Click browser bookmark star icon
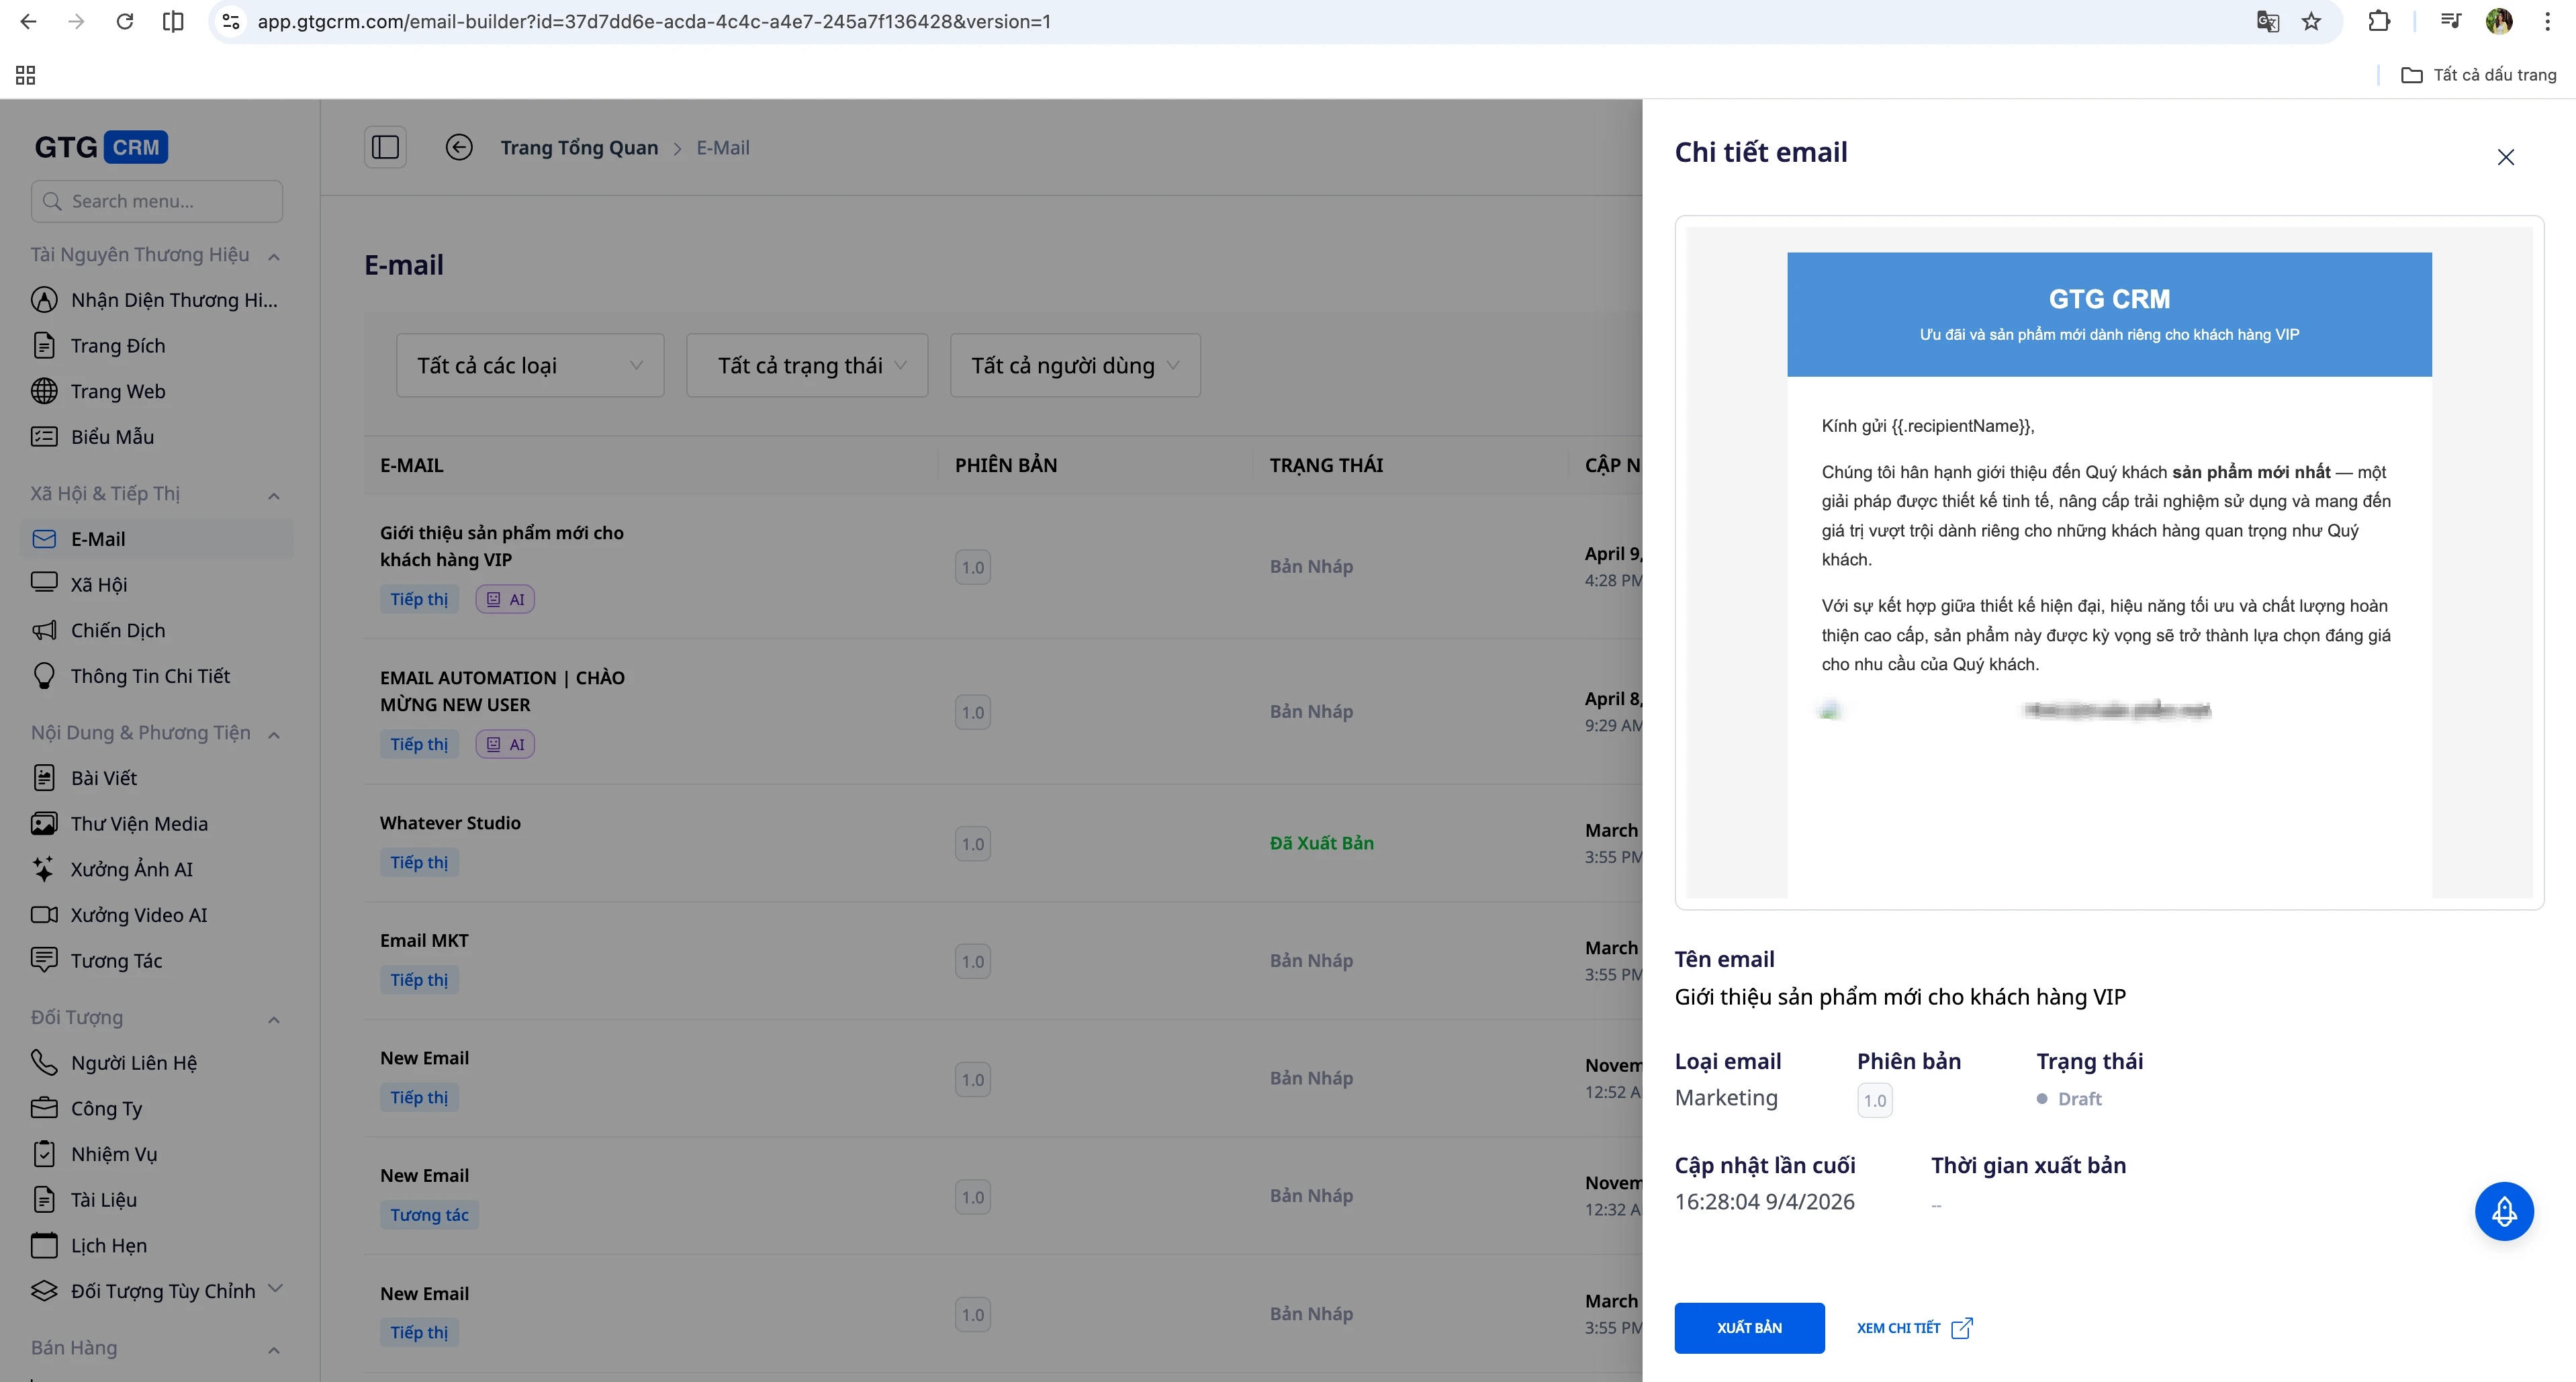 click(x=2311, y=21)
